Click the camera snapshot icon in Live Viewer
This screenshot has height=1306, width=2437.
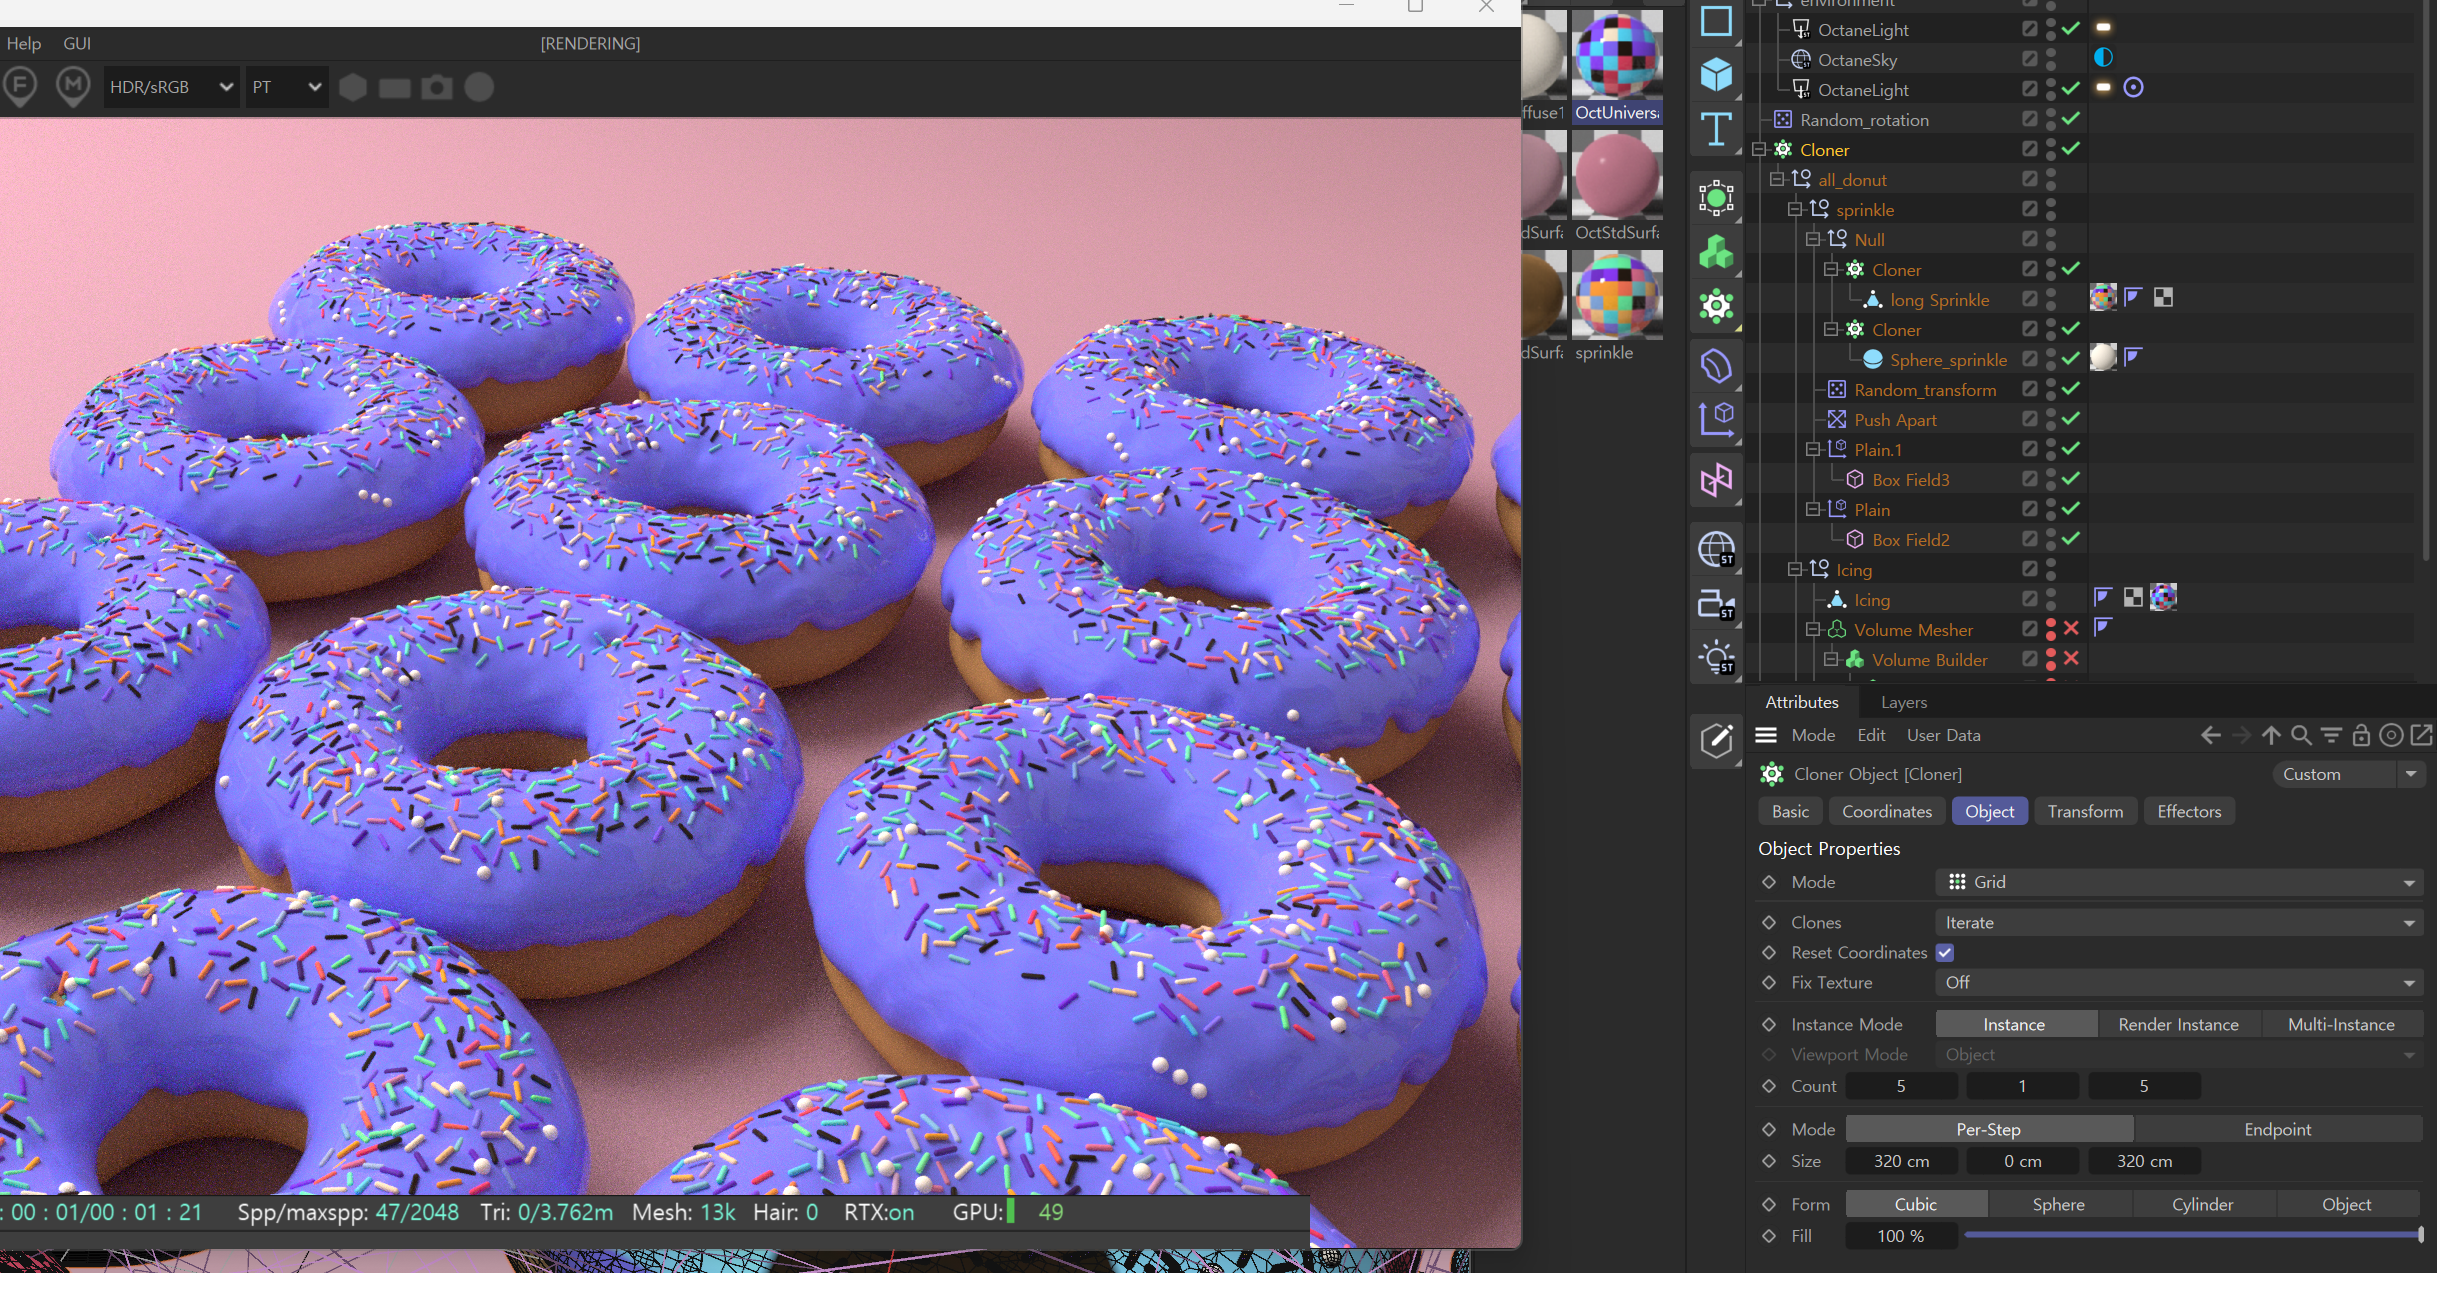(436, 87)
